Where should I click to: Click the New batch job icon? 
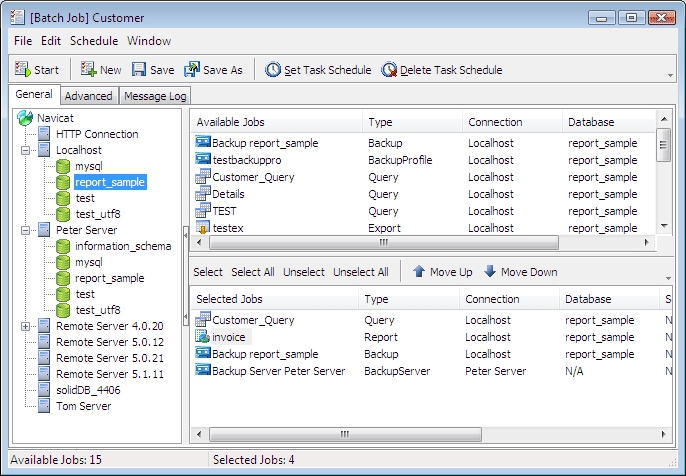point(88,69)
